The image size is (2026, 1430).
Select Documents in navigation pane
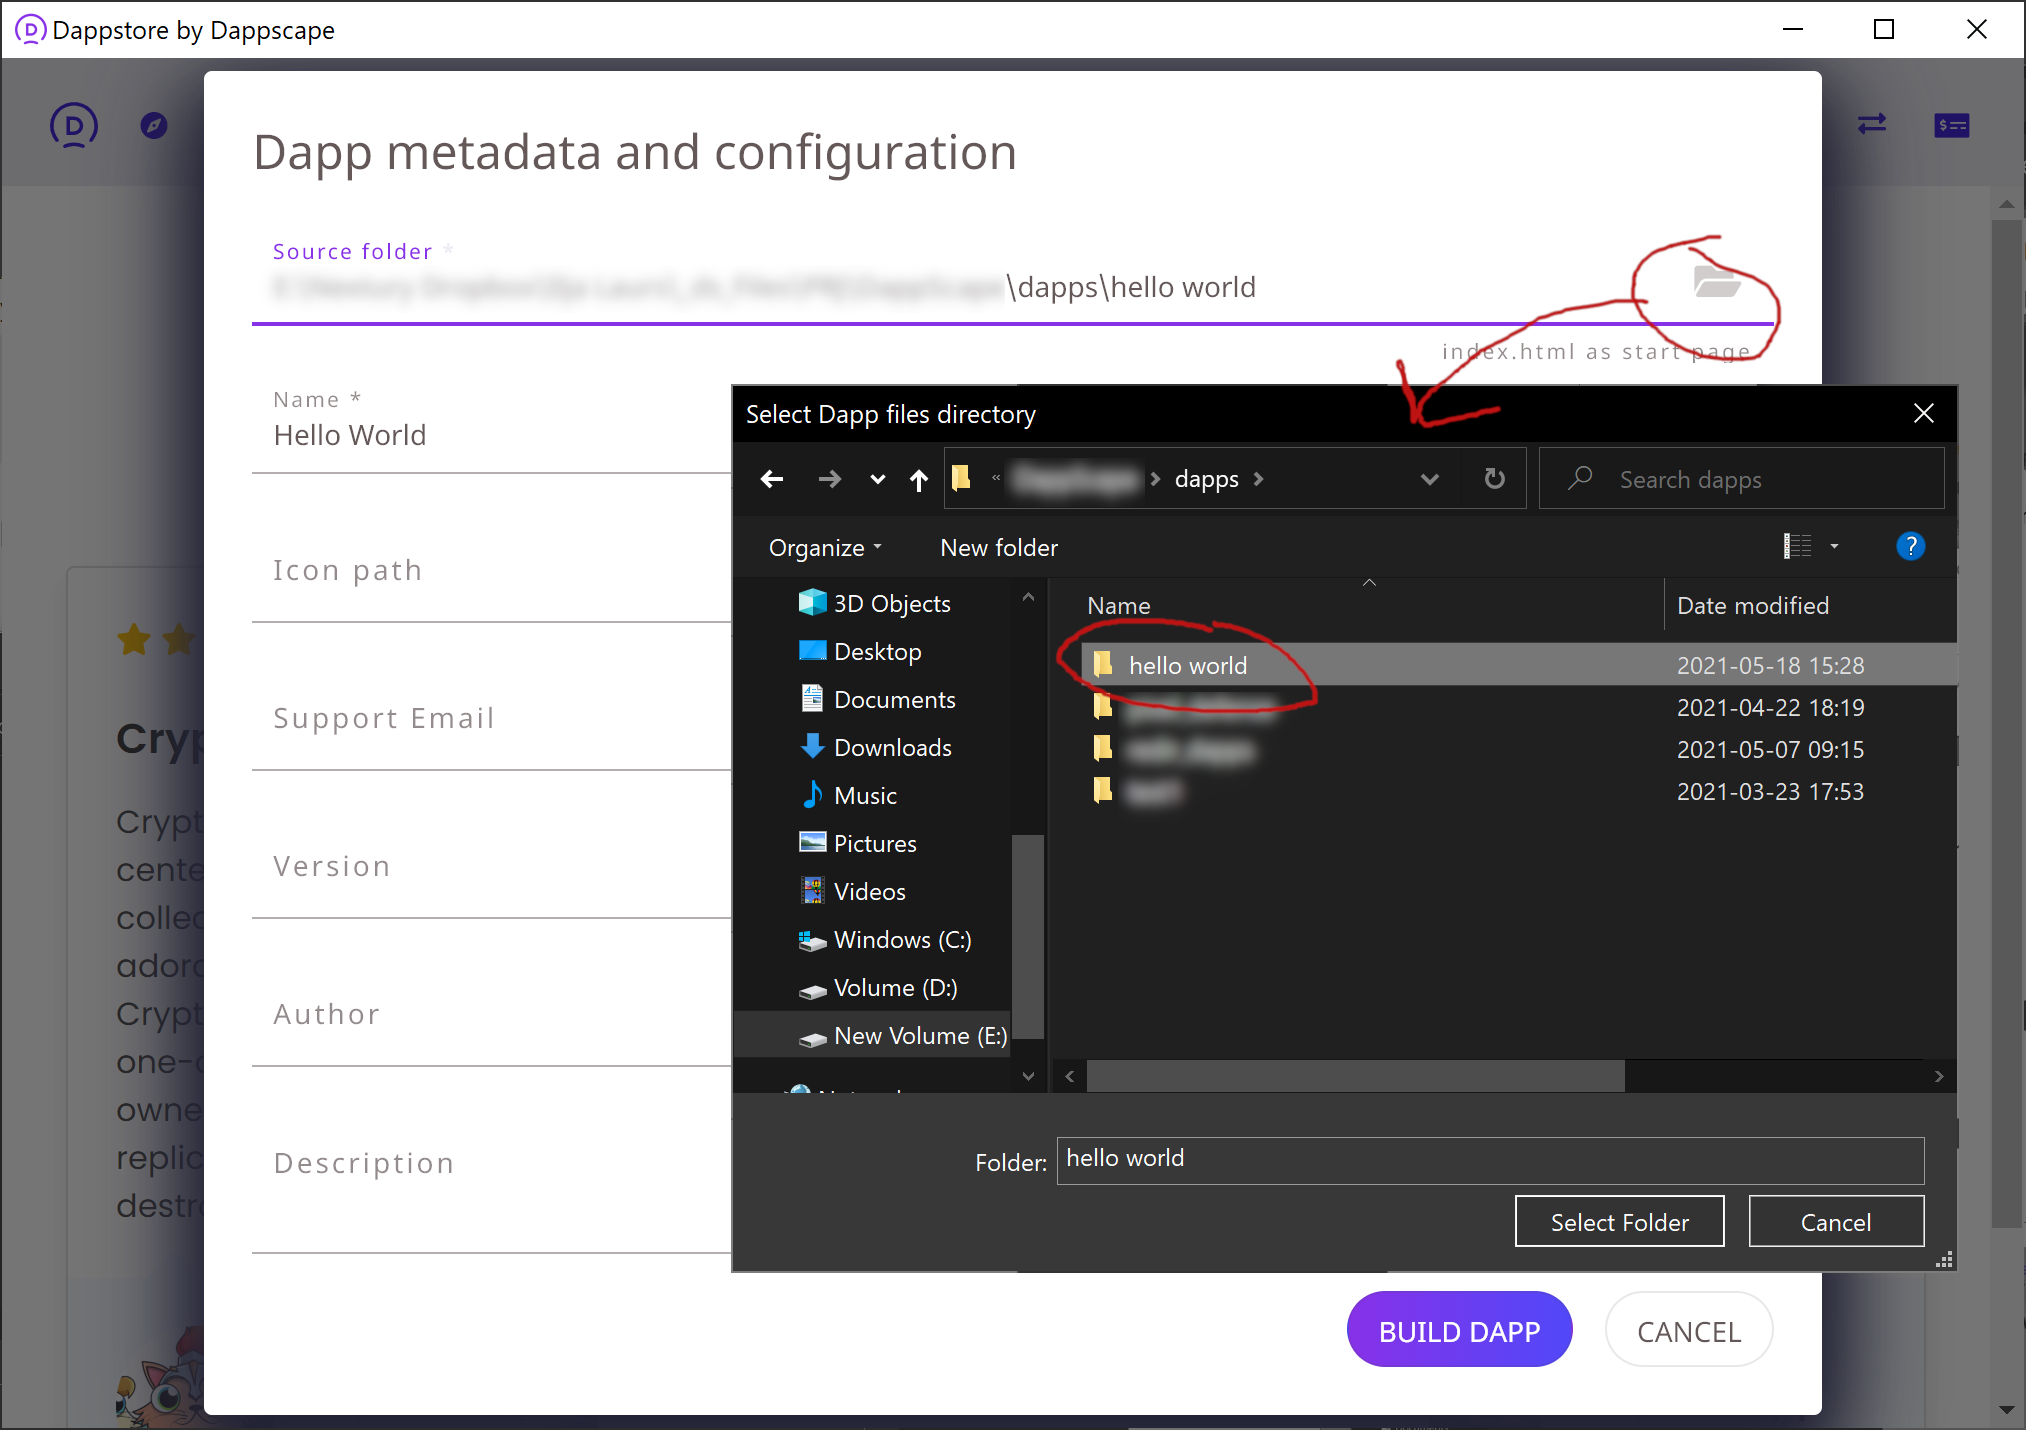(877, 700)
